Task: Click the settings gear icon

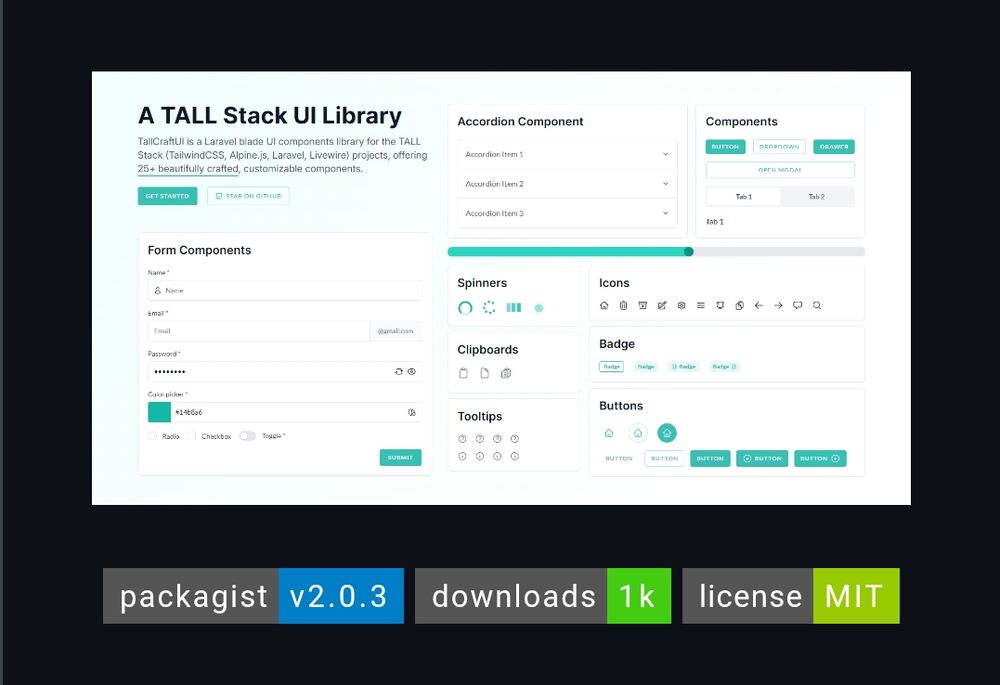Action: tap(681, 305)
